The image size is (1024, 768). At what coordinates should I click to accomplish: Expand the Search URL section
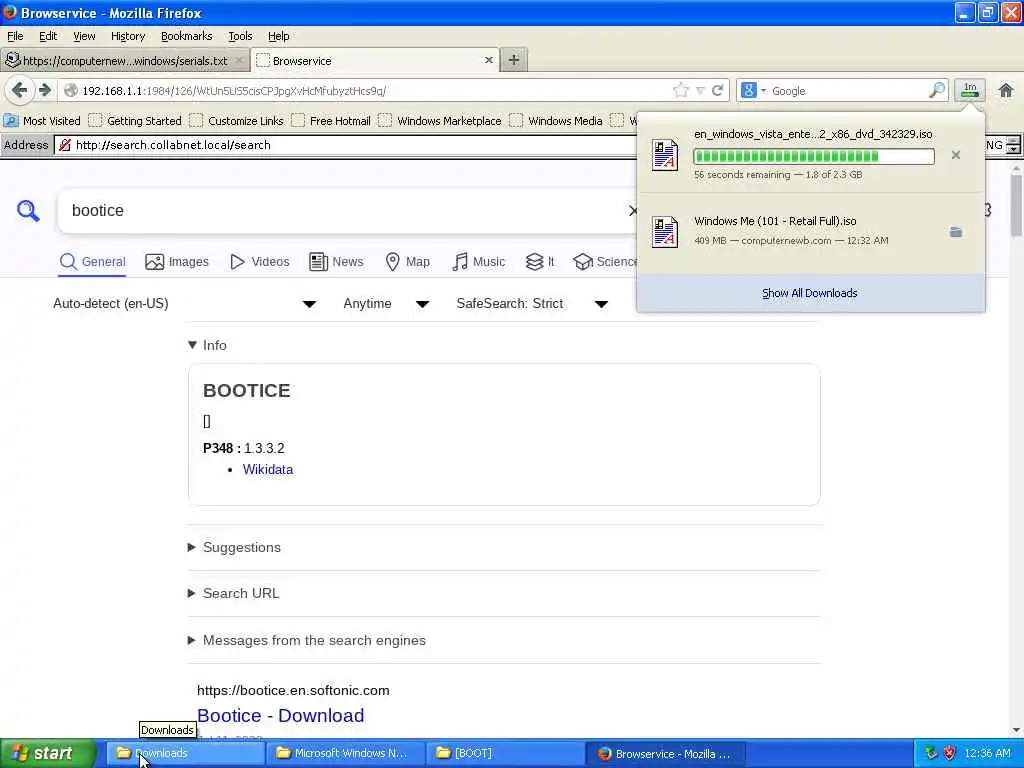pyautogui.click(x=234, y=593)
